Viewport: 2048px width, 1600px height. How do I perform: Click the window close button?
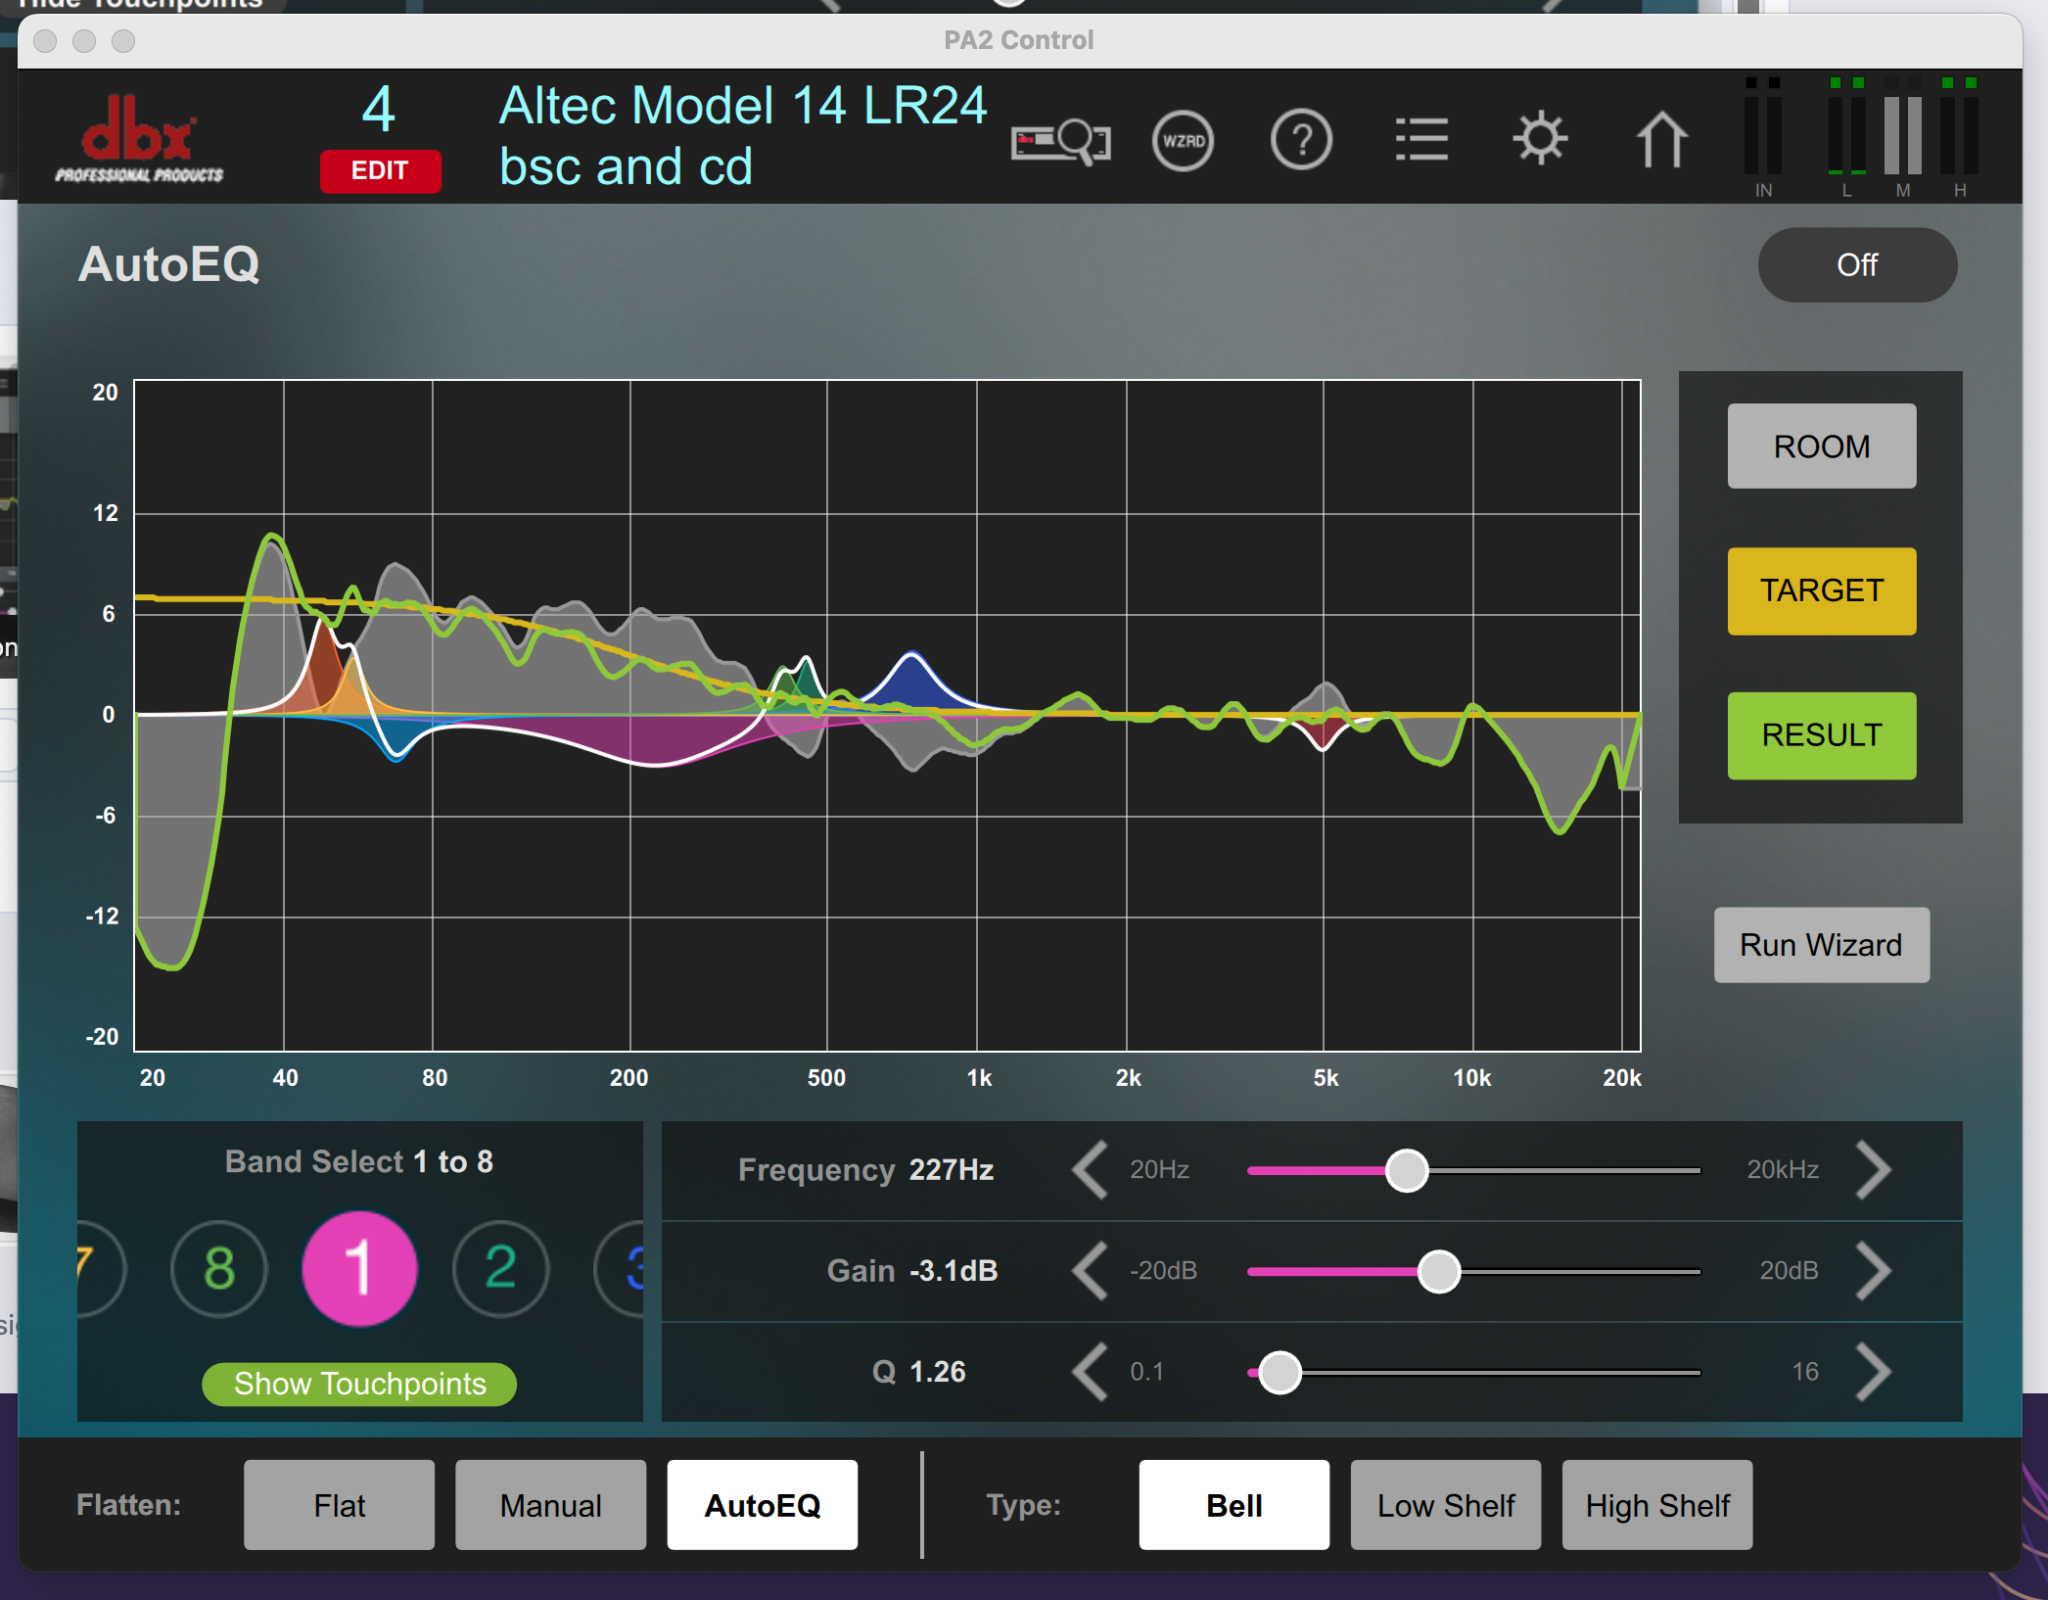45,41
